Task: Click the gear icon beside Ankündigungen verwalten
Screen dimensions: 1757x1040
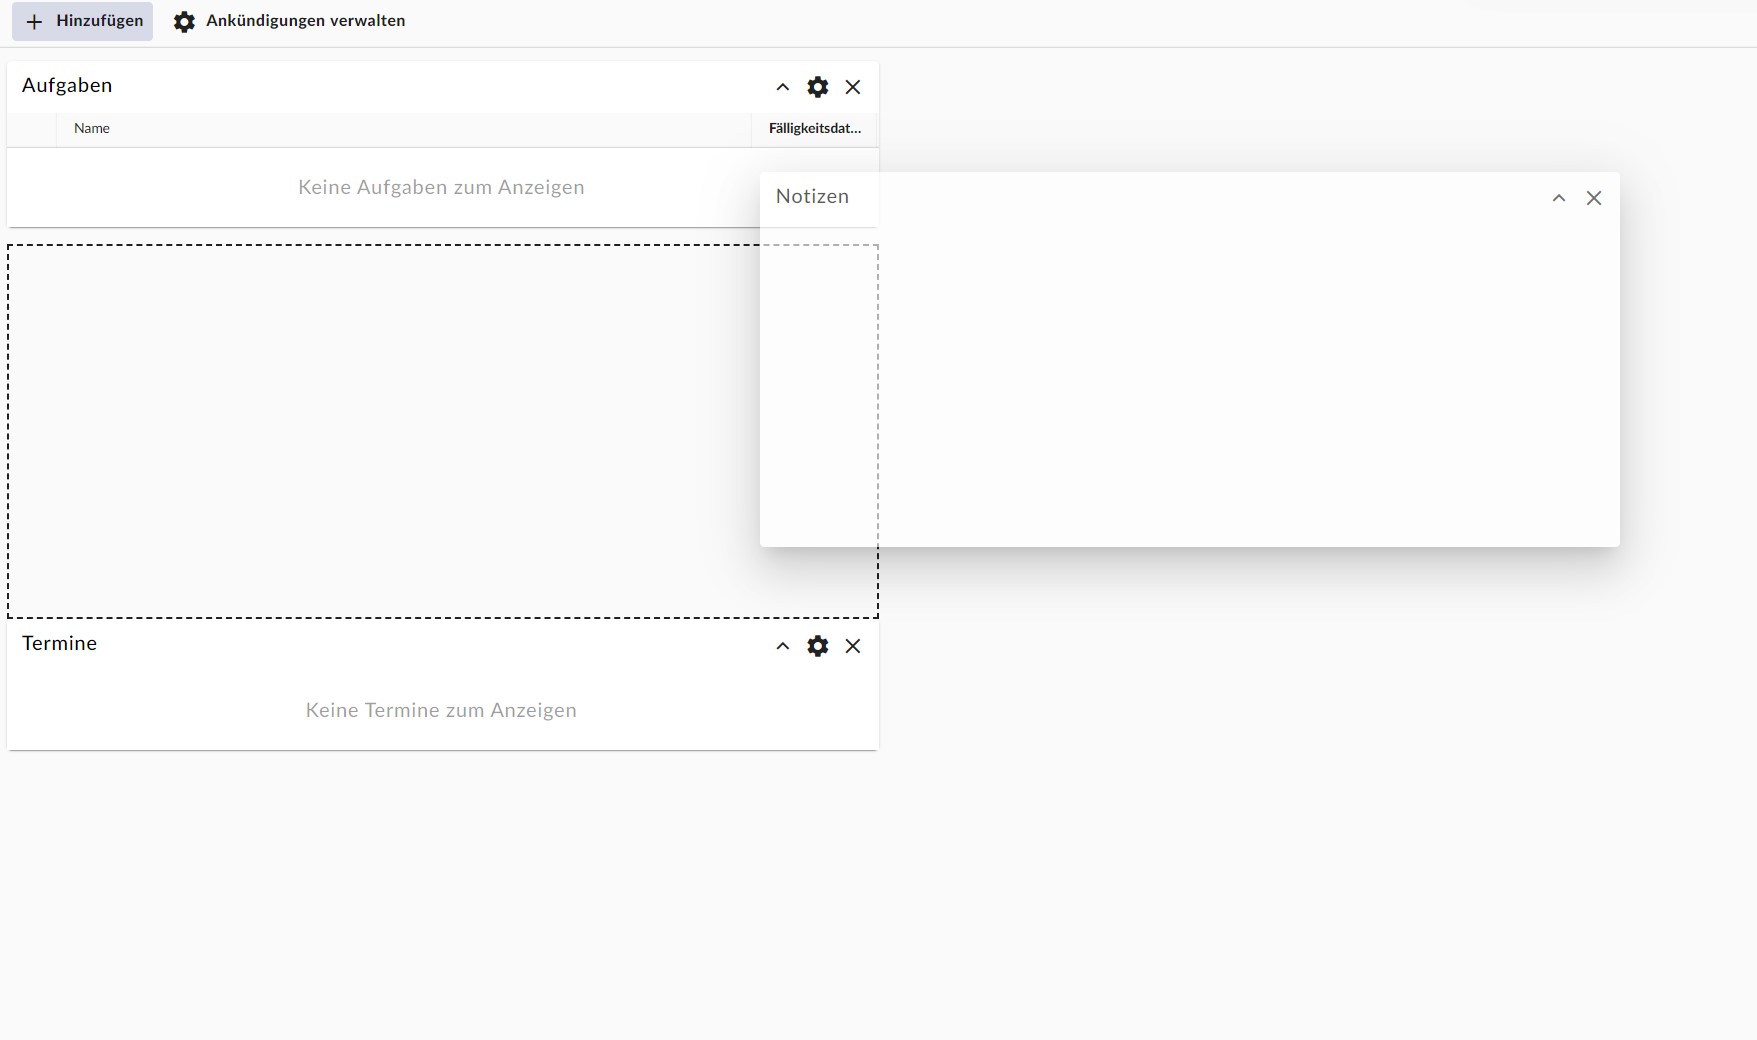Action: [x=184, y=22]
